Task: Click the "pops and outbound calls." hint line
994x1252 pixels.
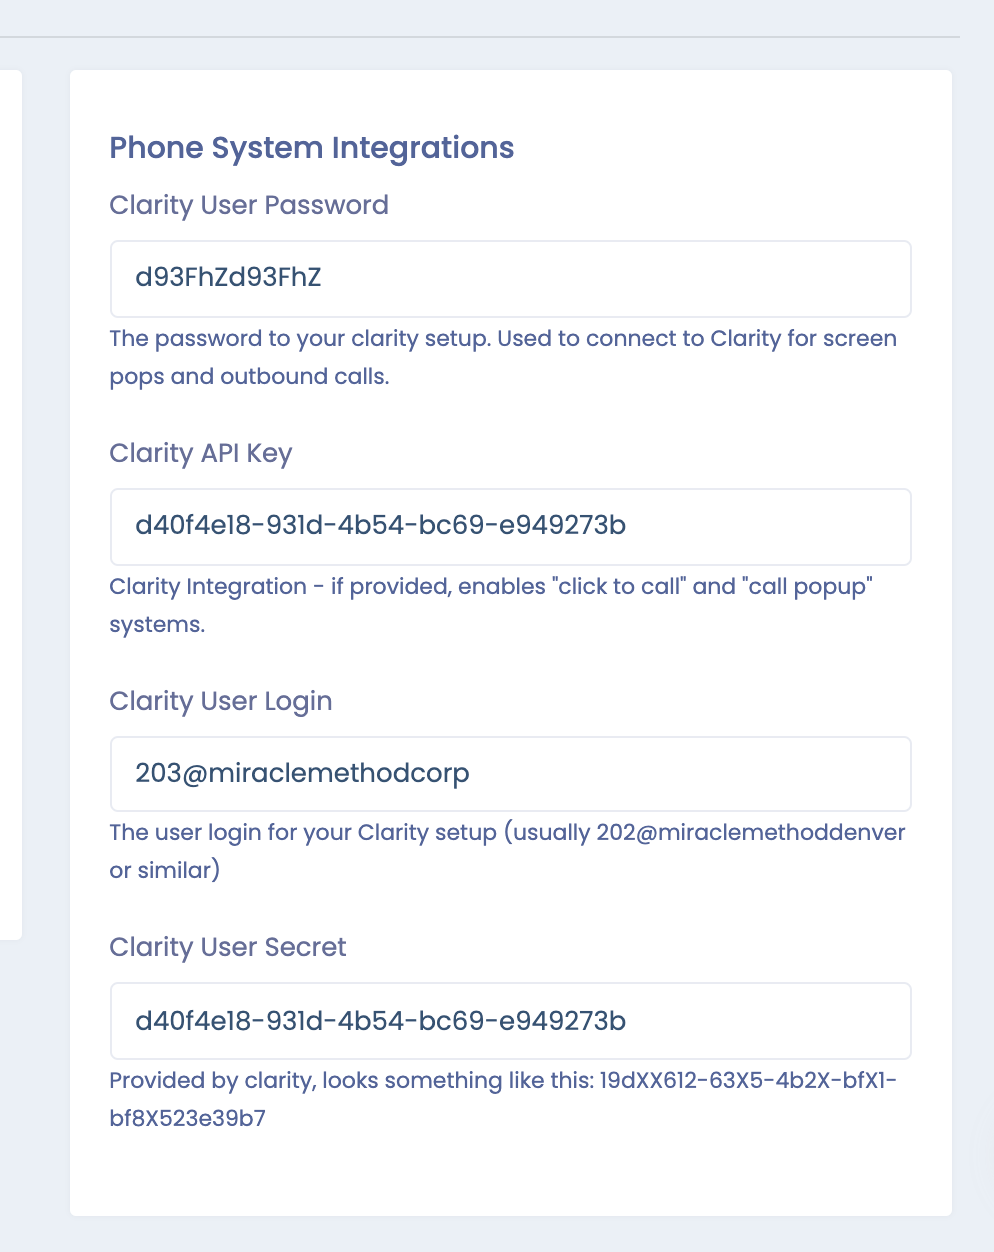Action: (249, 377)
